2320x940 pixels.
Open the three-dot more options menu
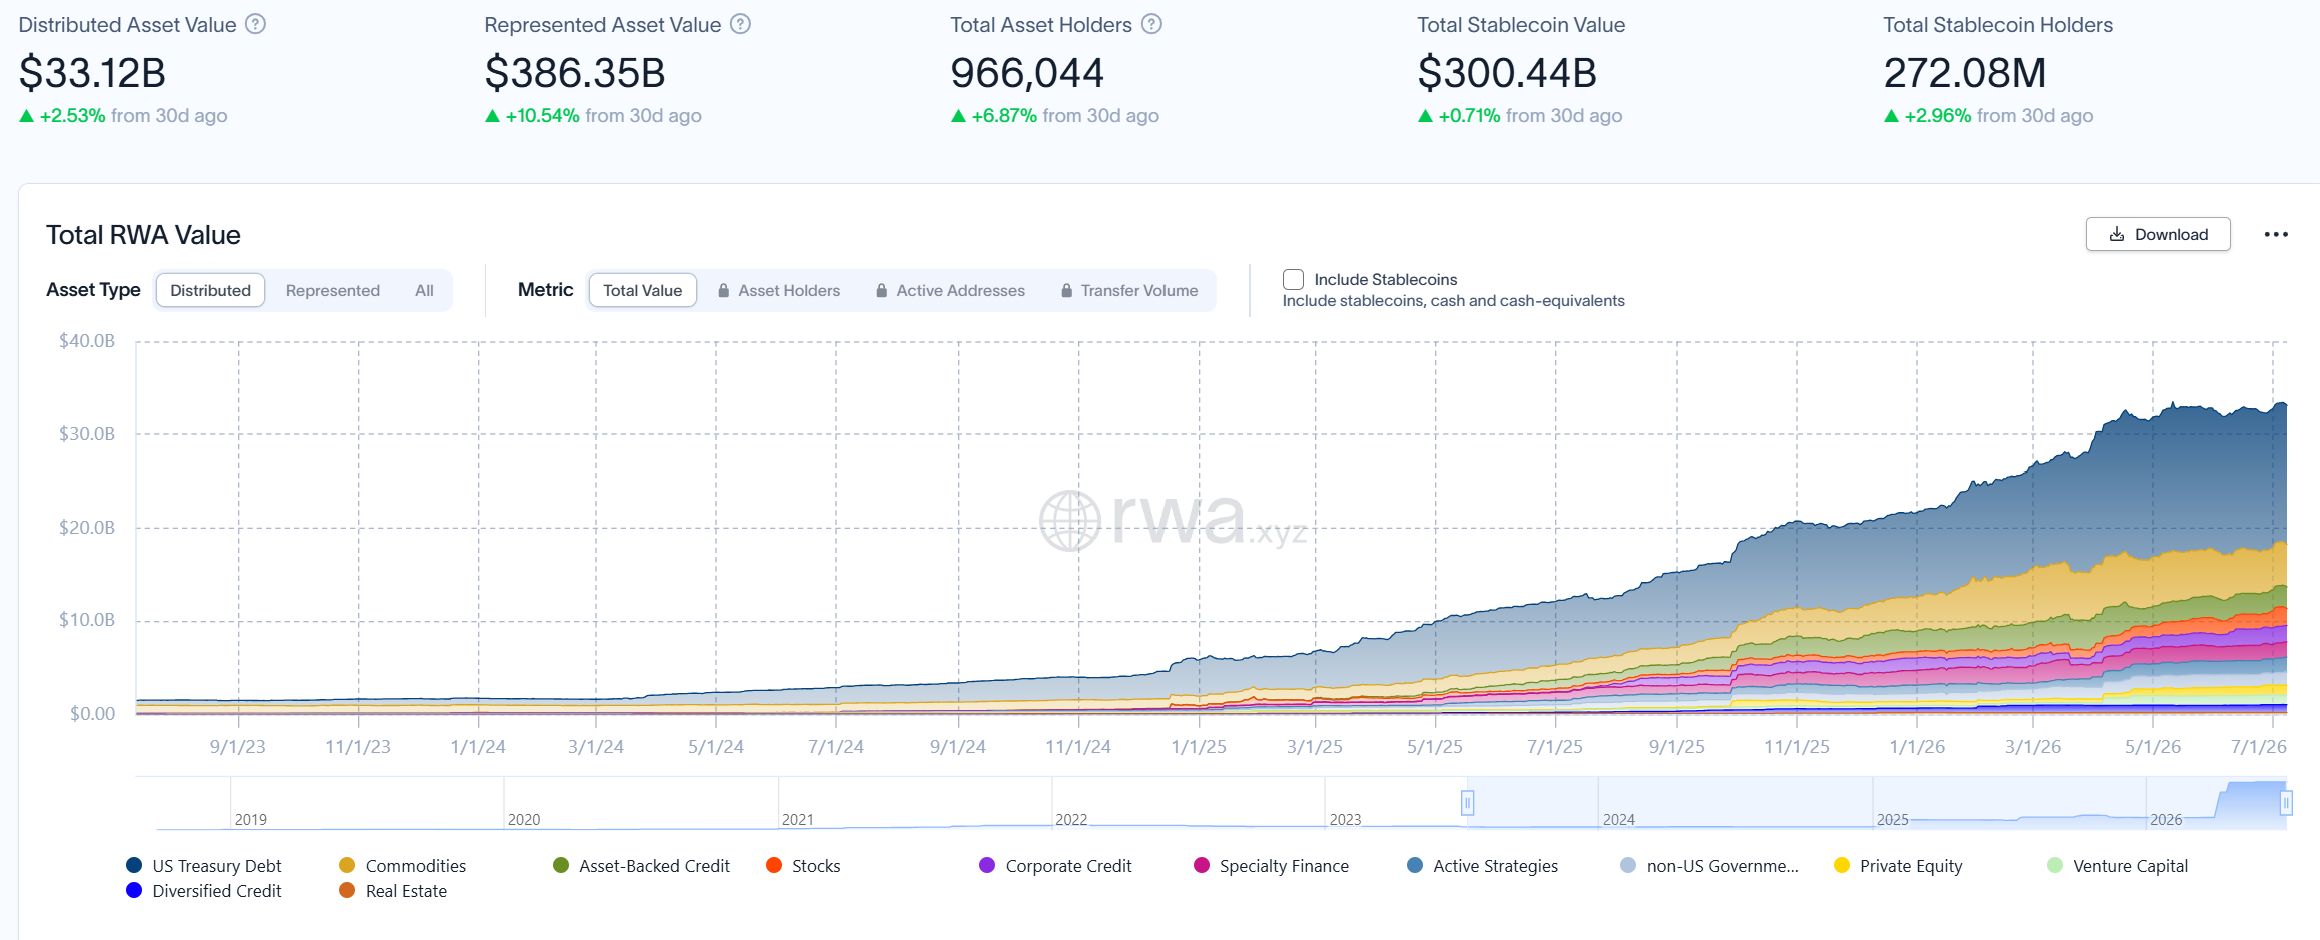[x=2276, y=234]
